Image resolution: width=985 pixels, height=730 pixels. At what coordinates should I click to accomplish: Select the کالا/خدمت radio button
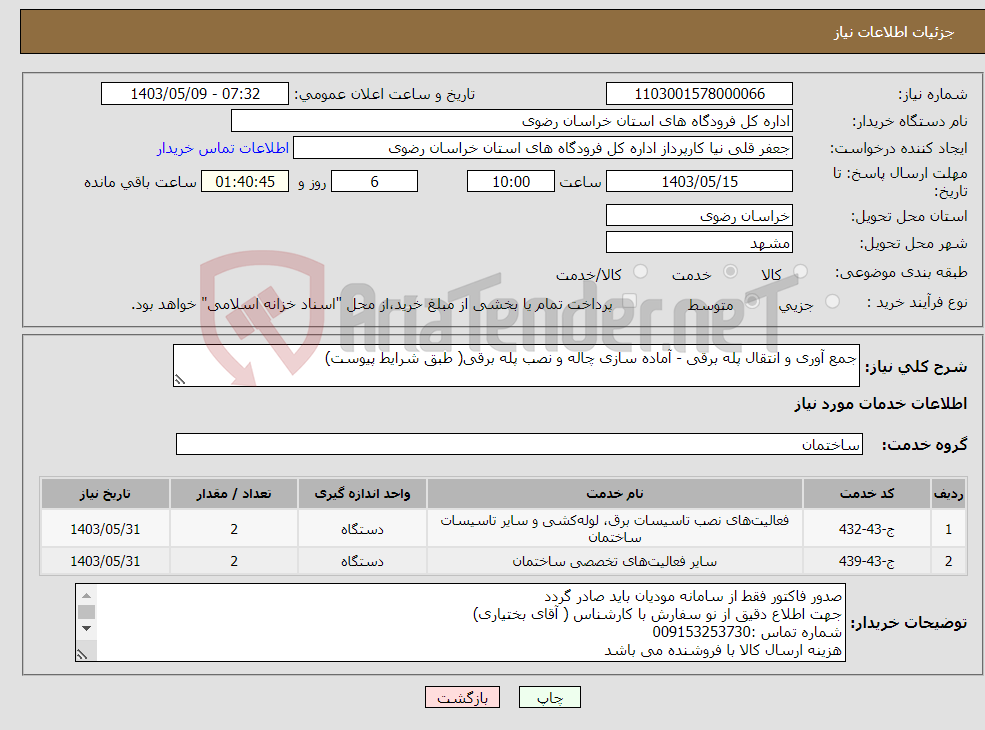point(640,272)
